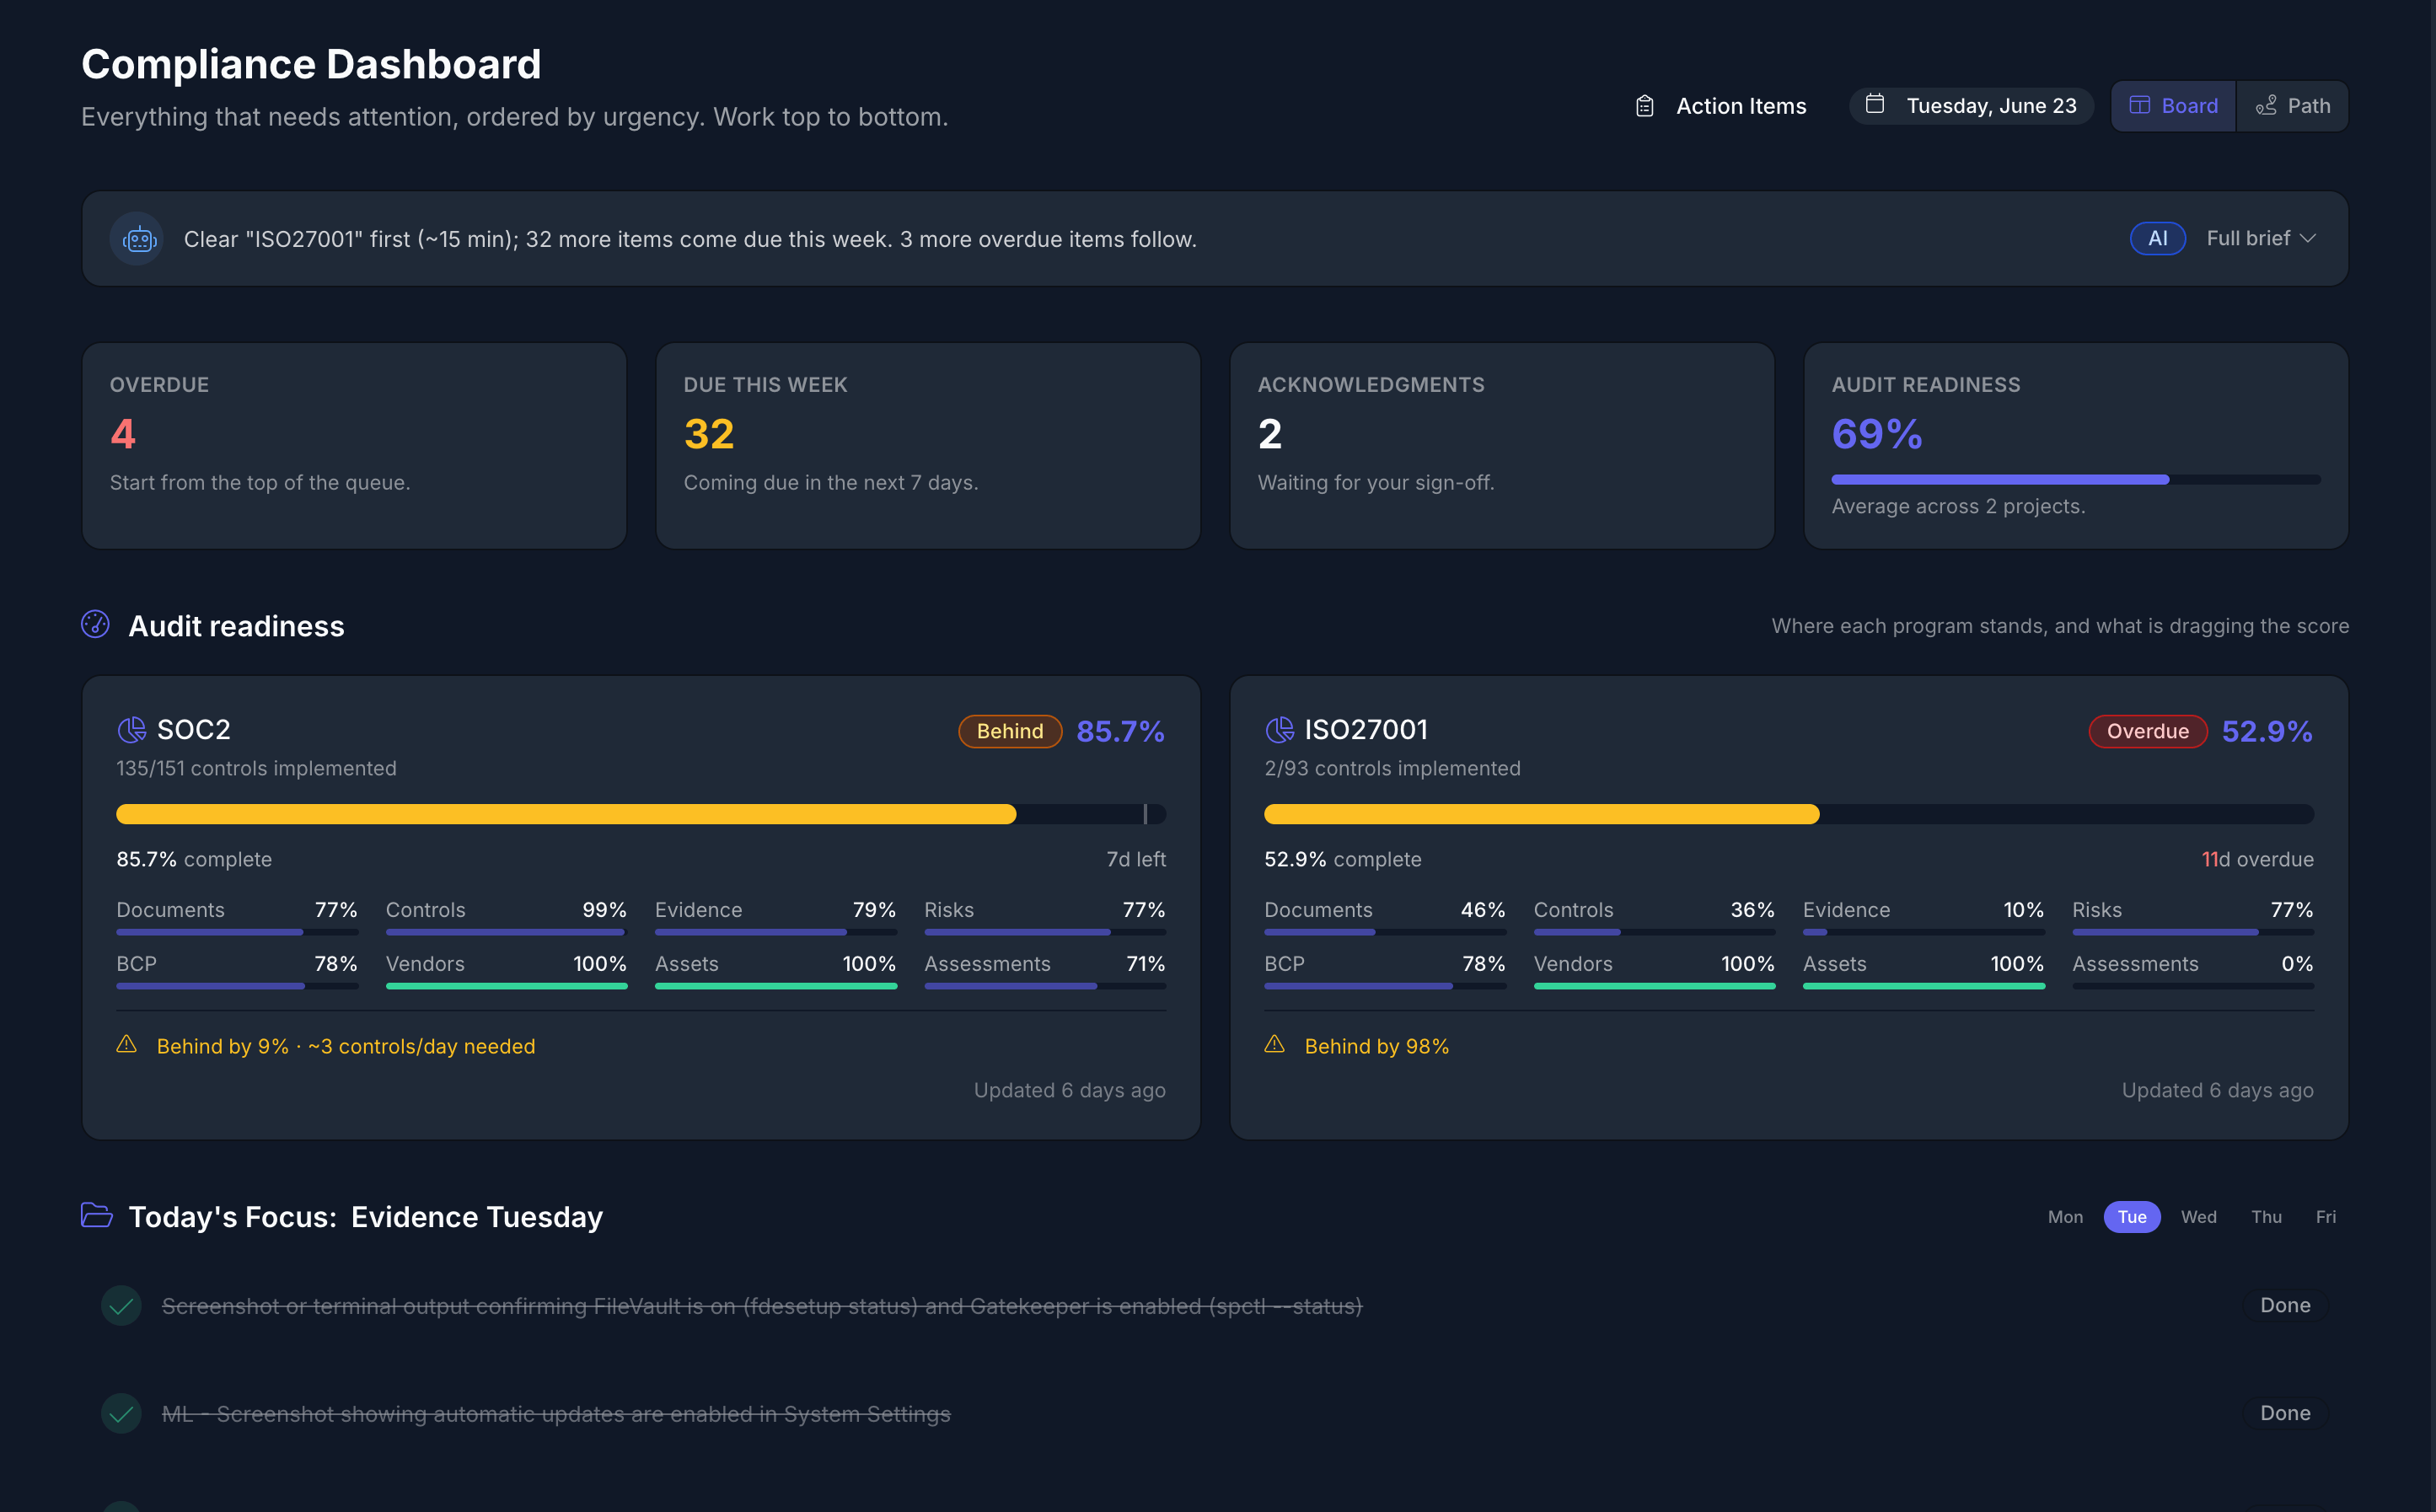The height and width of the screenshot is (1512, 2436).
Task: Click the Full brief chevron arrow
Action: (x=2308, y=238)
